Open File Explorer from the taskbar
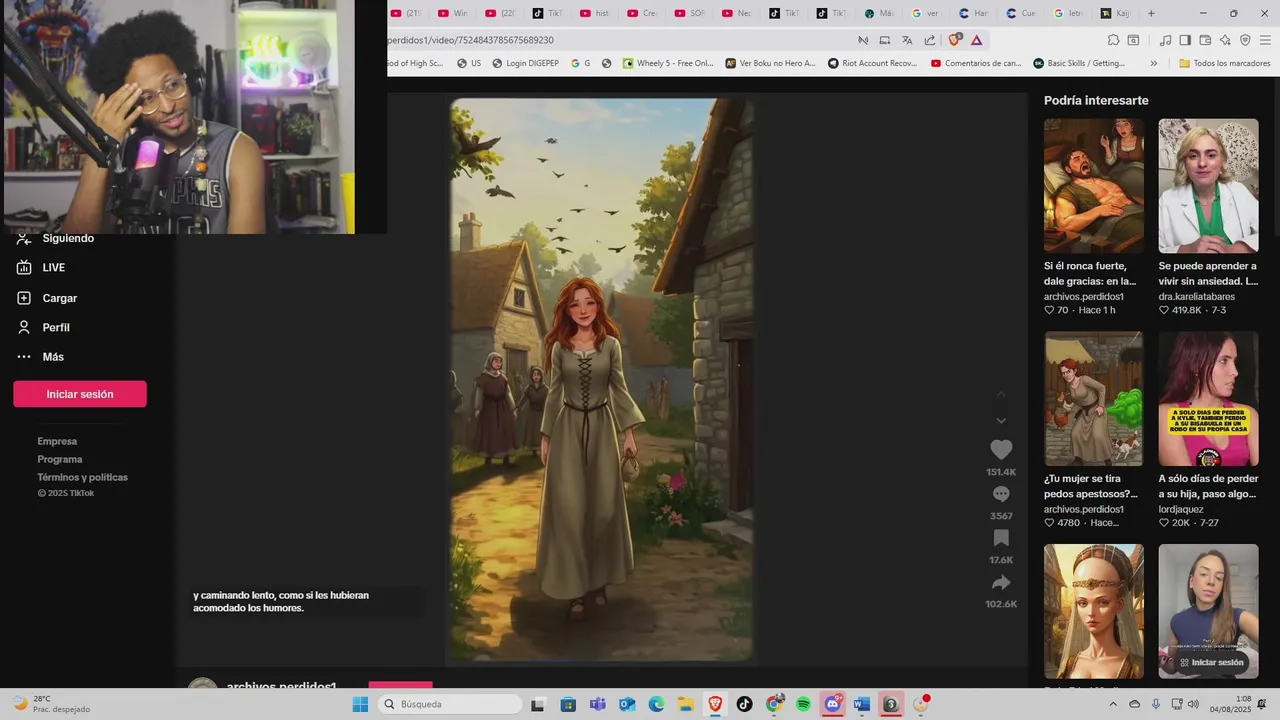The width and height of the screenshot is (1280, 720). pos(685,704)
